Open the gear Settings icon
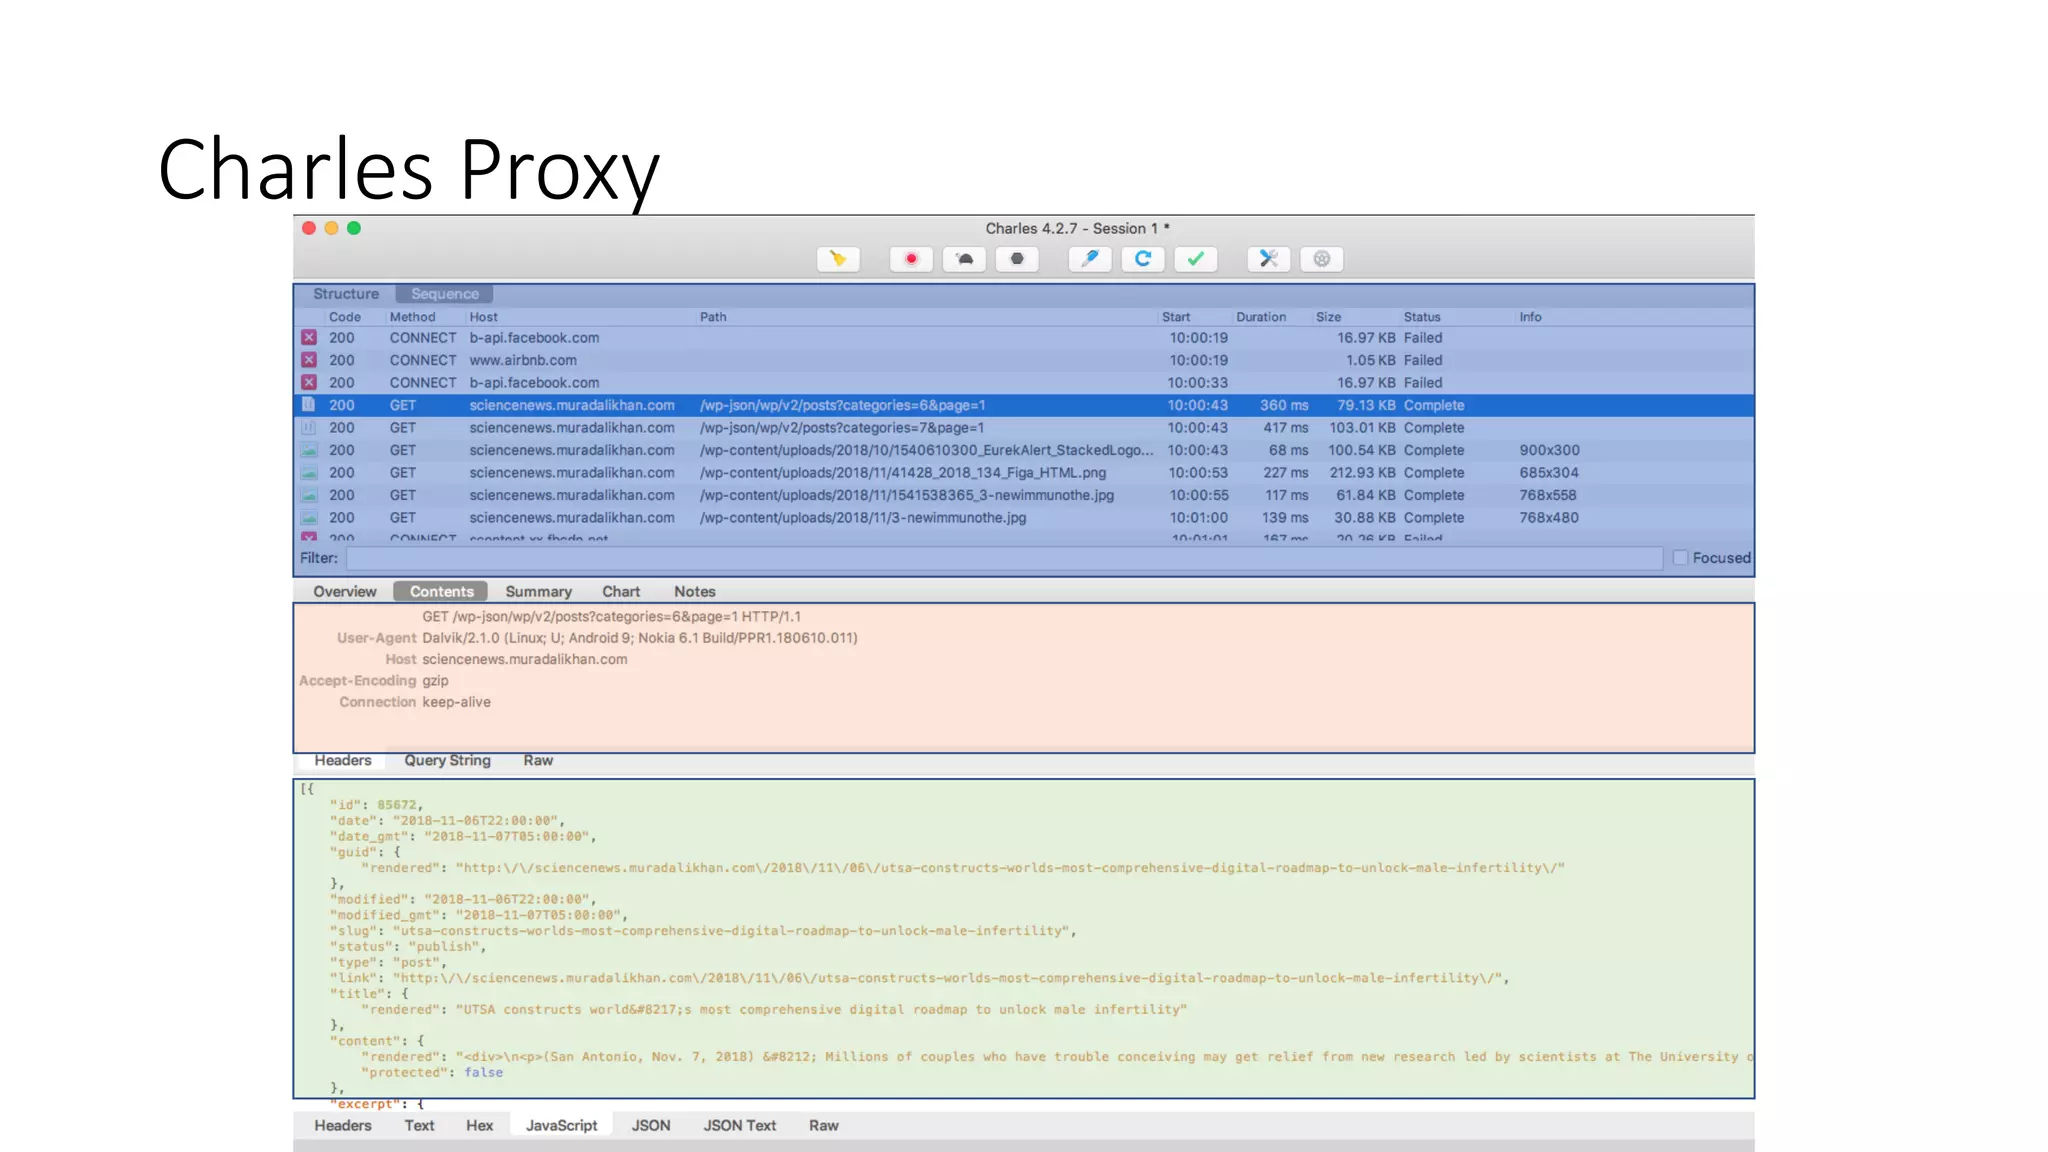Viewport: 2048px width, 1152px height. (x=1322, y=259)
